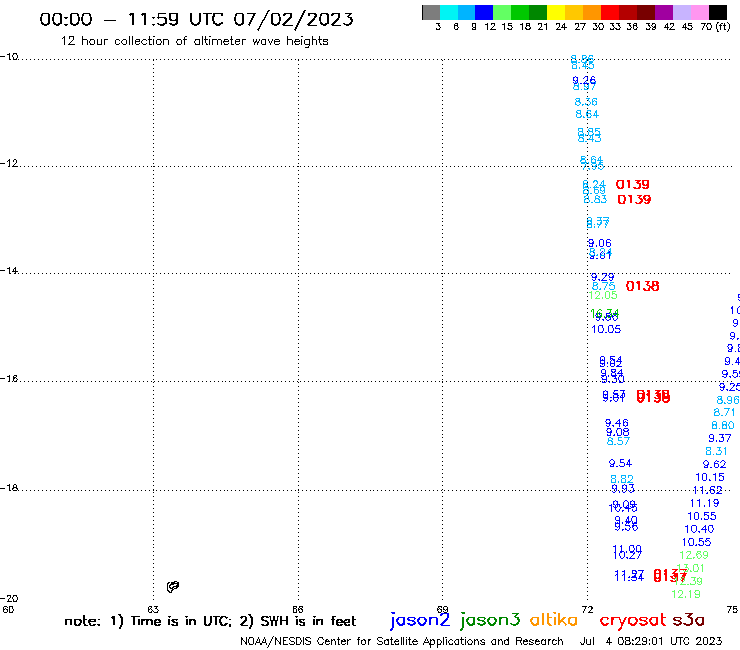Click the wave height value 9.06
Screen dimensions: 740x650
tap(600, 243)
